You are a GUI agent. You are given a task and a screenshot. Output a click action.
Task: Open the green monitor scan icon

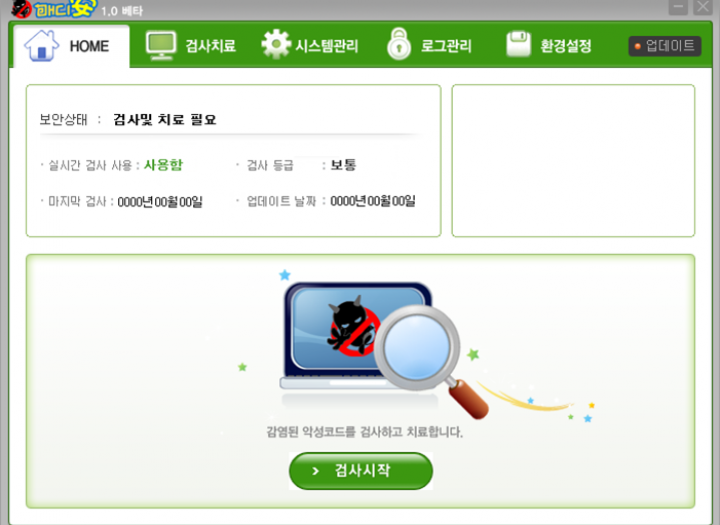(x=161, y=45)
